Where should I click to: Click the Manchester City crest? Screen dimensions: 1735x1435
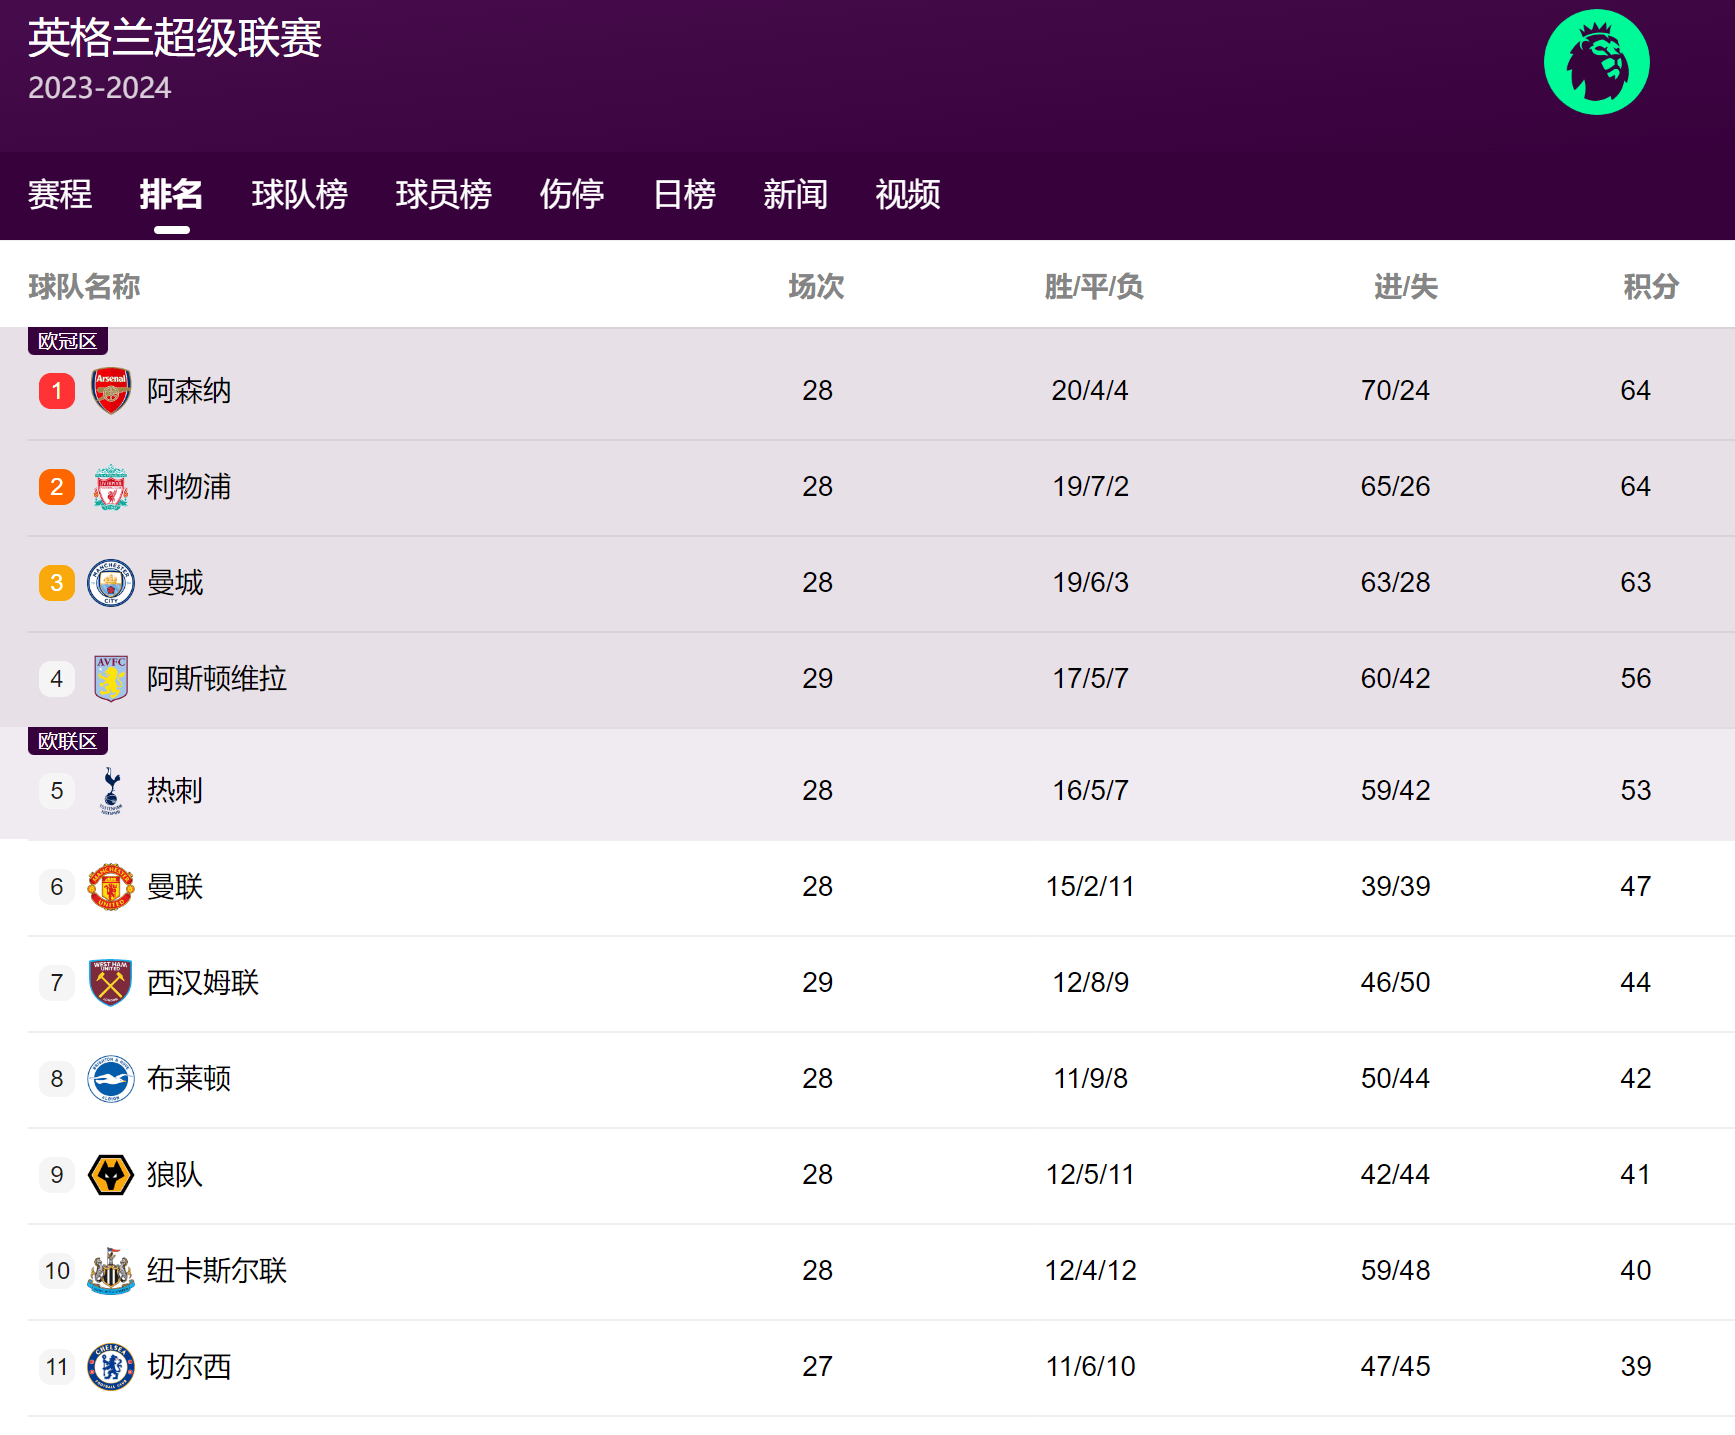(x=111, y=583)
